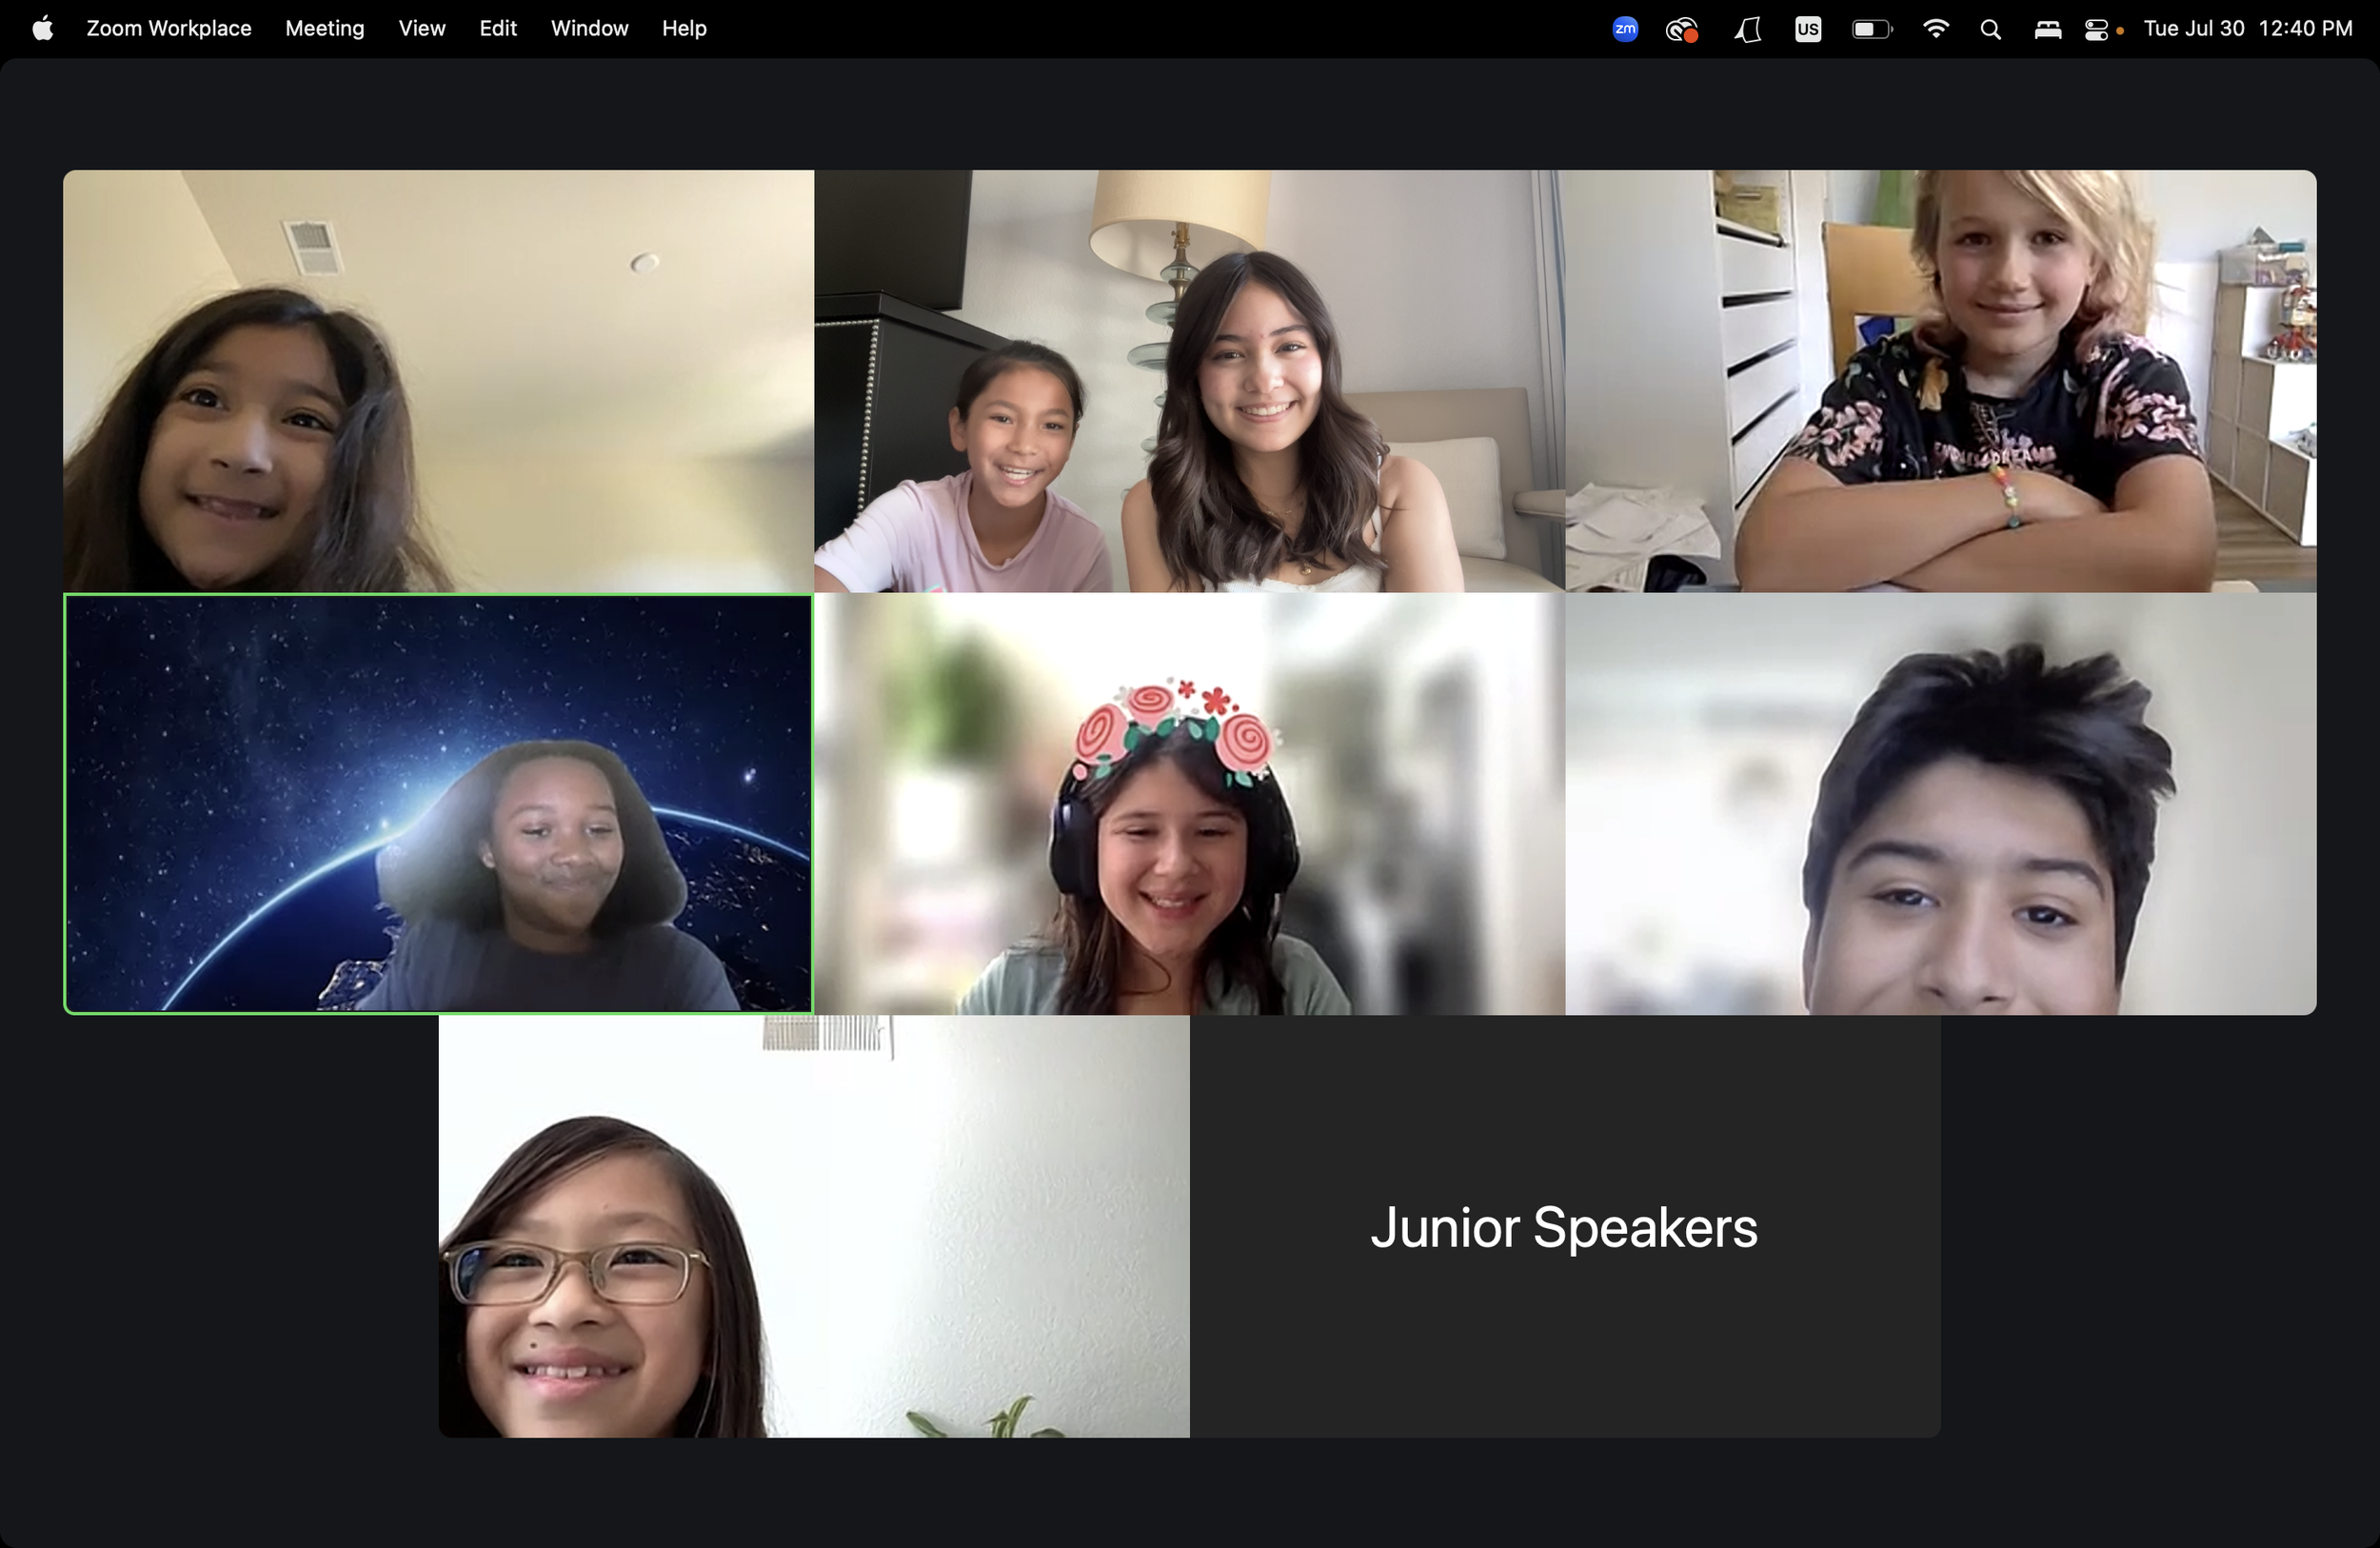Open the Window menu

(x=589, y=29)
